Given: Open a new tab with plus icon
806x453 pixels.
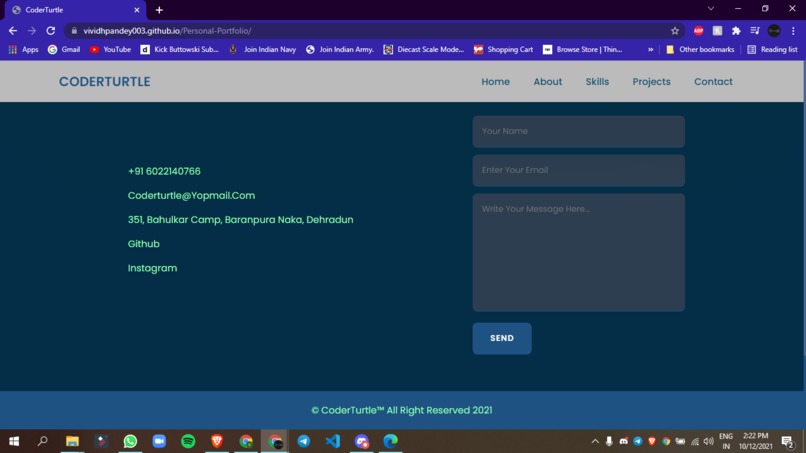Looking at the screenshot, I should click(159, 10).
